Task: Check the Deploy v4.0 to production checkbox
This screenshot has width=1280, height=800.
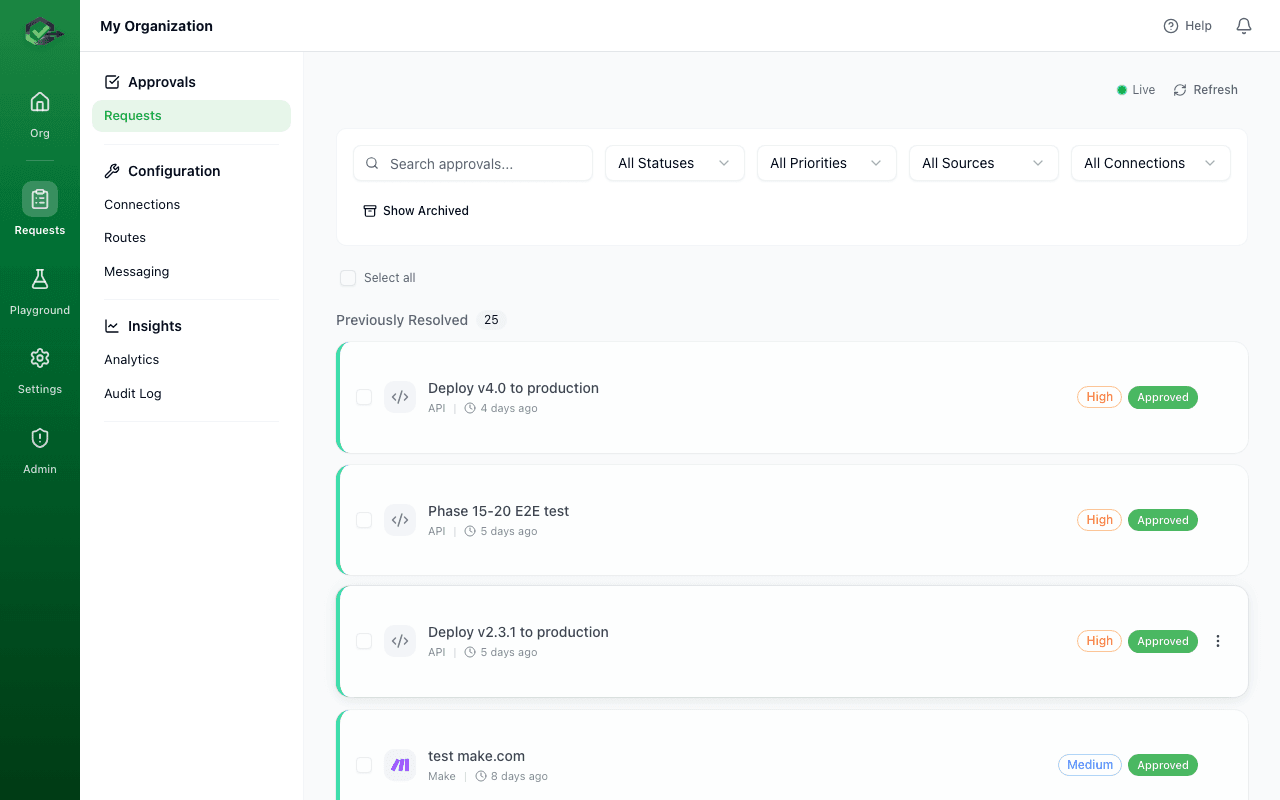Action: [x=364, y=397]
